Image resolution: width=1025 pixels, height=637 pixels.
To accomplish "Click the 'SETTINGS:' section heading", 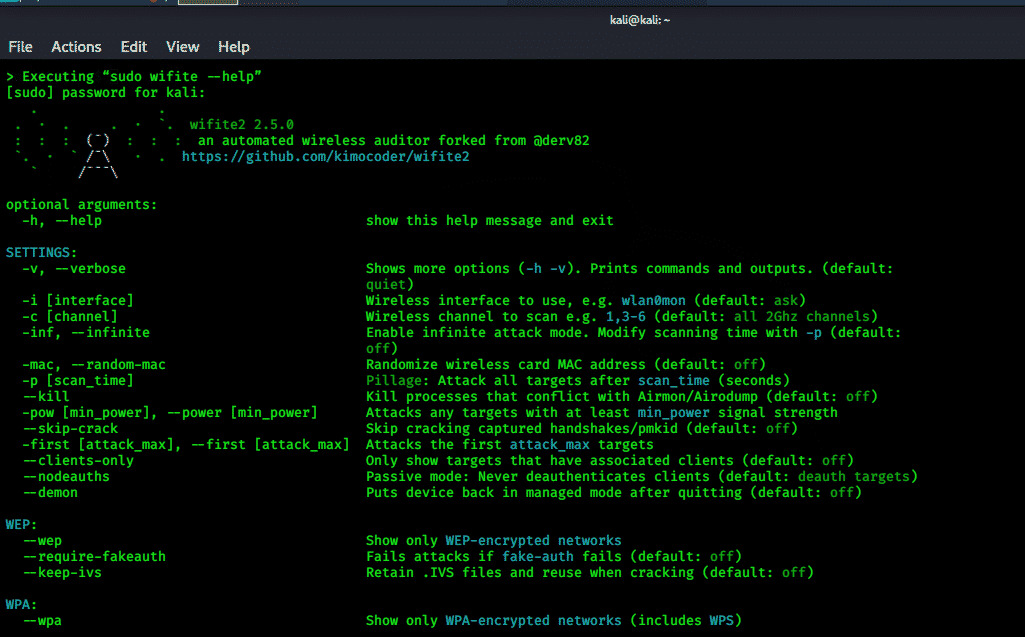I will click(x=41, y=252).
